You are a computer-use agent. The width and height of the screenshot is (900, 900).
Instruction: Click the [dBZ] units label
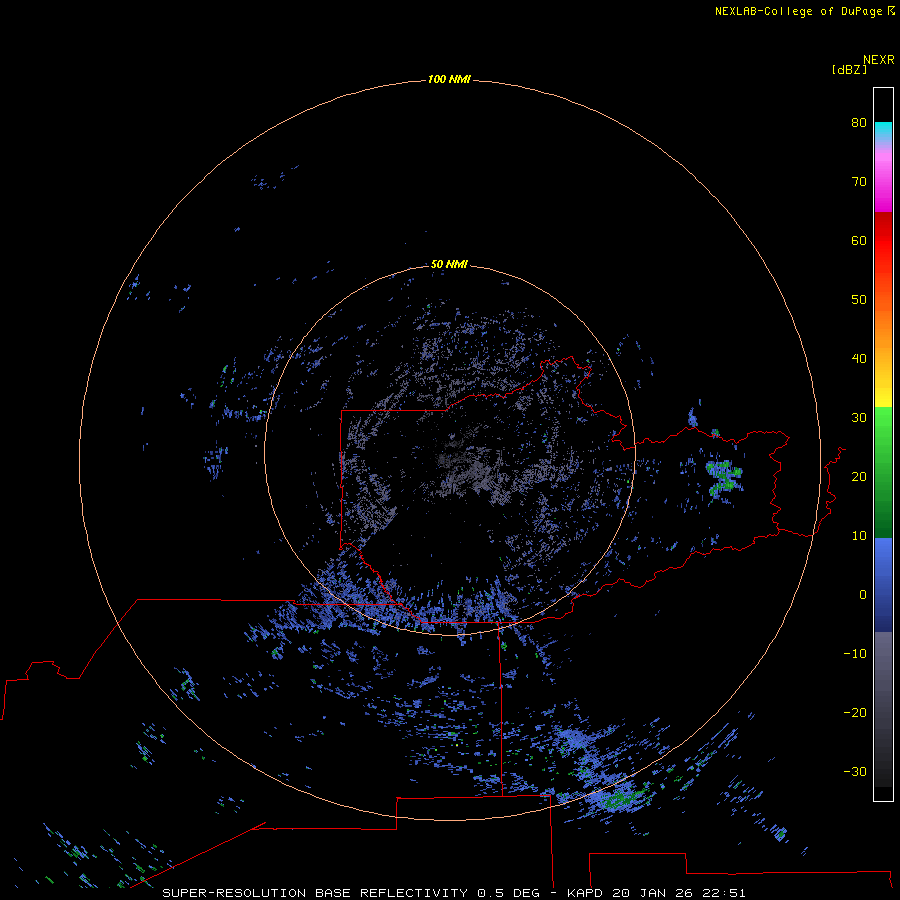(849, 70)
